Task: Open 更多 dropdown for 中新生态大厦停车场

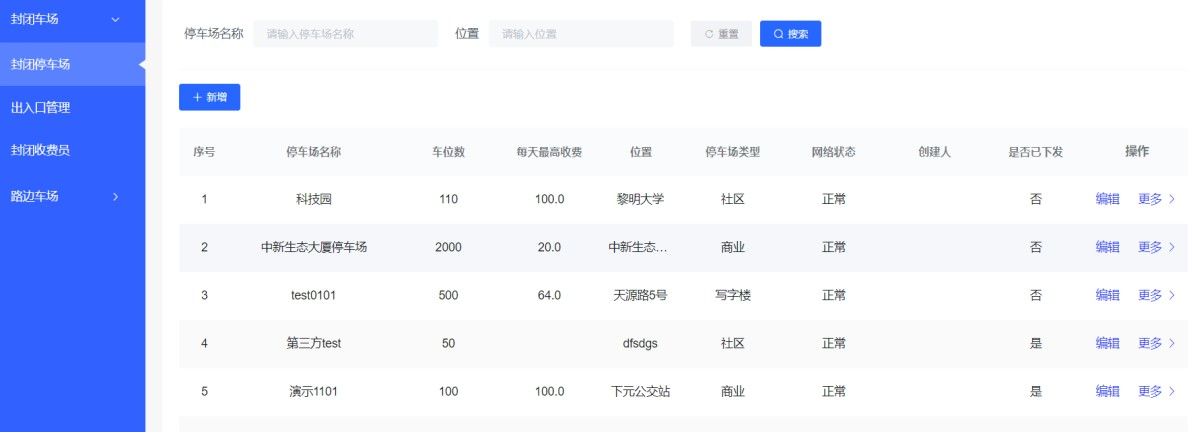Action: click(1156, 247)
